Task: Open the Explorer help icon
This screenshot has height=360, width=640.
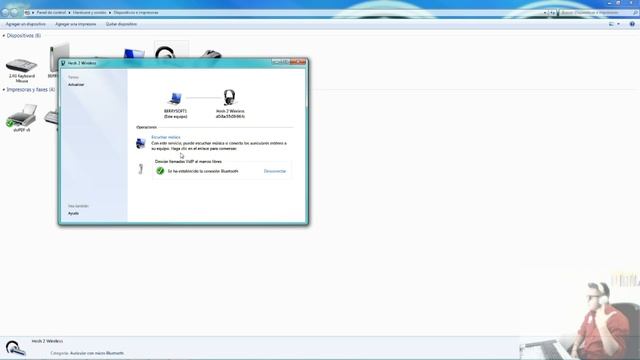Action: 632,24
